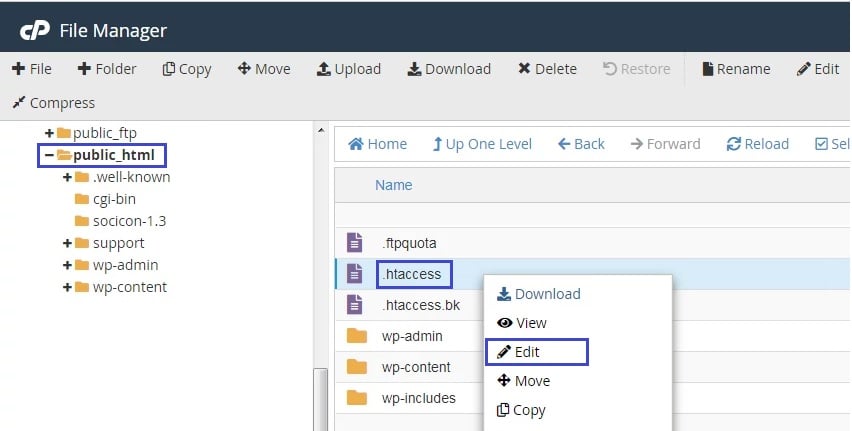Expand the support tree folder
The width and height of the screenshot is (852, 431).
pos(67,243)
